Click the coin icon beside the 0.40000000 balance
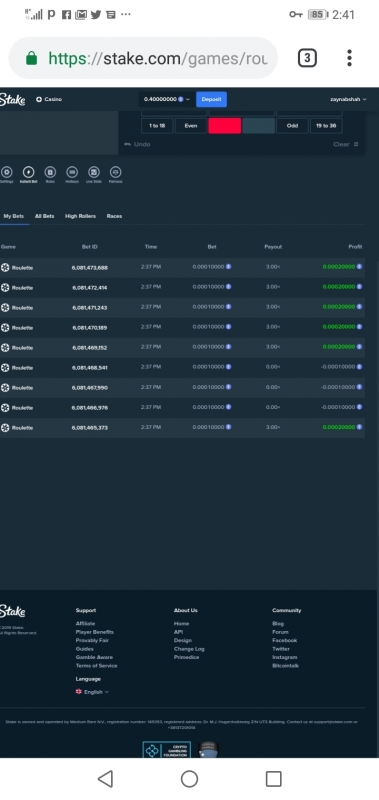This screenshot has width=379, height=800. pyautogui.click(x=181, y=99)
